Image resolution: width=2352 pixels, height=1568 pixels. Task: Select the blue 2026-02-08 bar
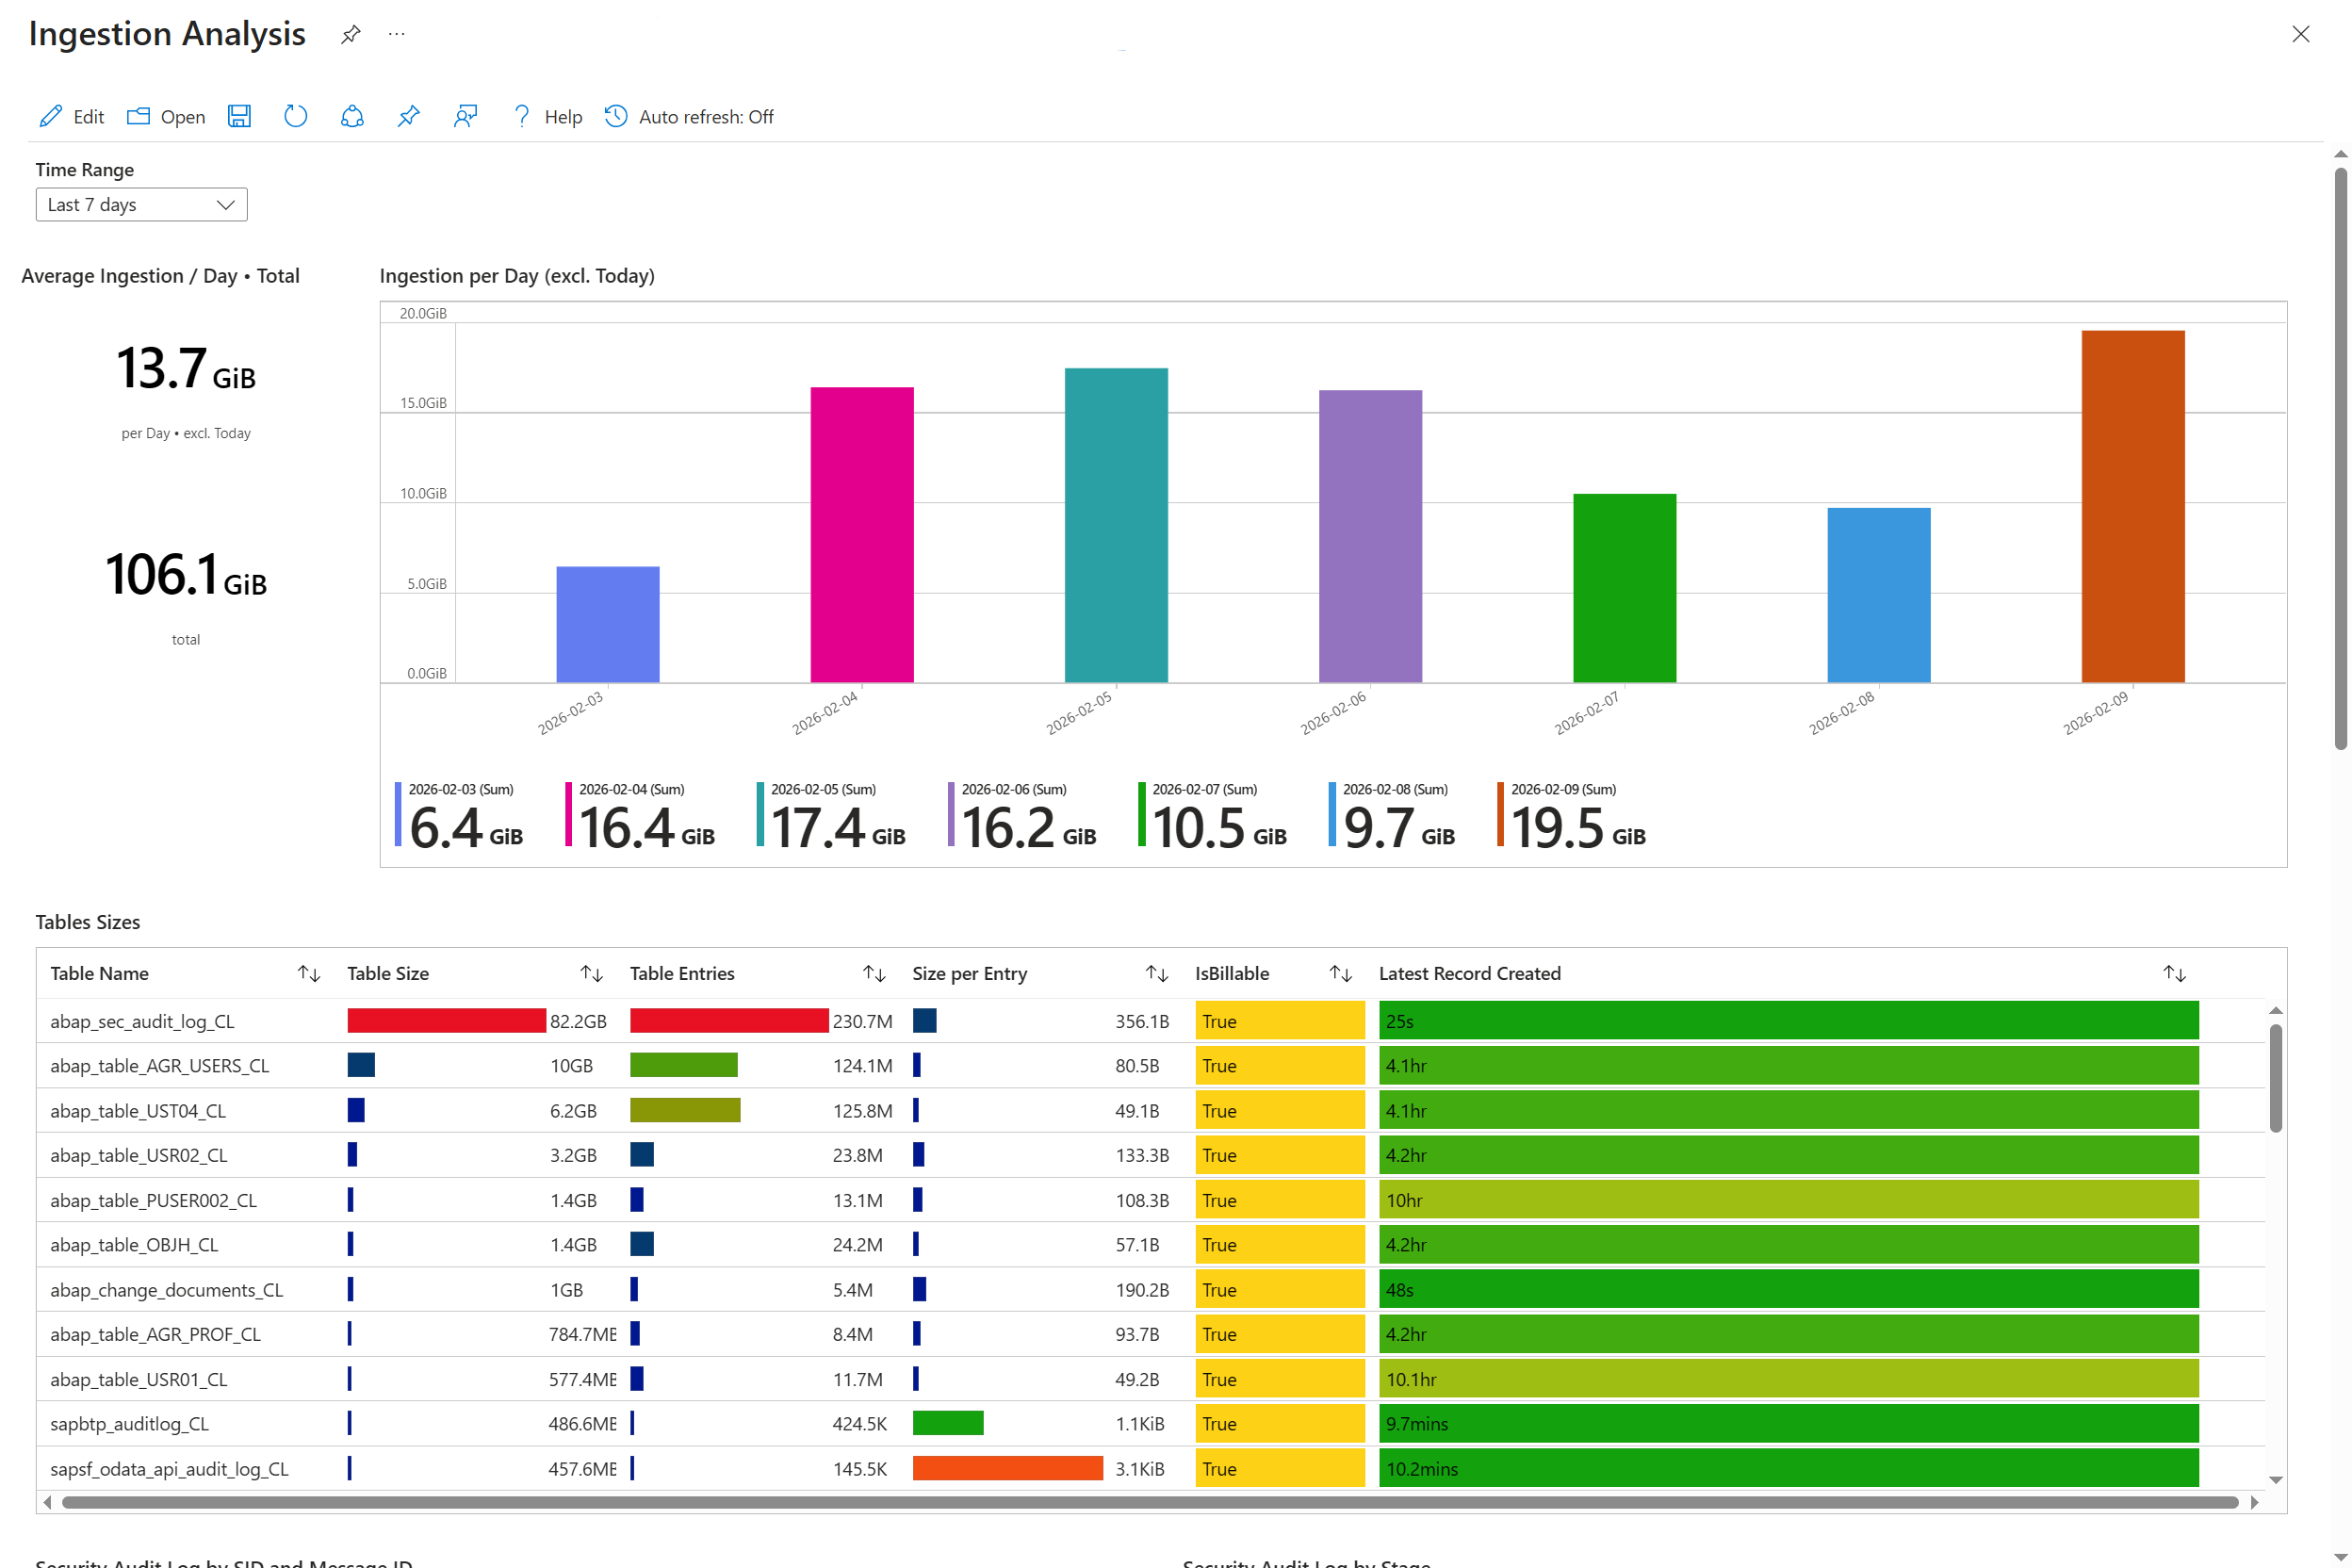coord(1879,595)
